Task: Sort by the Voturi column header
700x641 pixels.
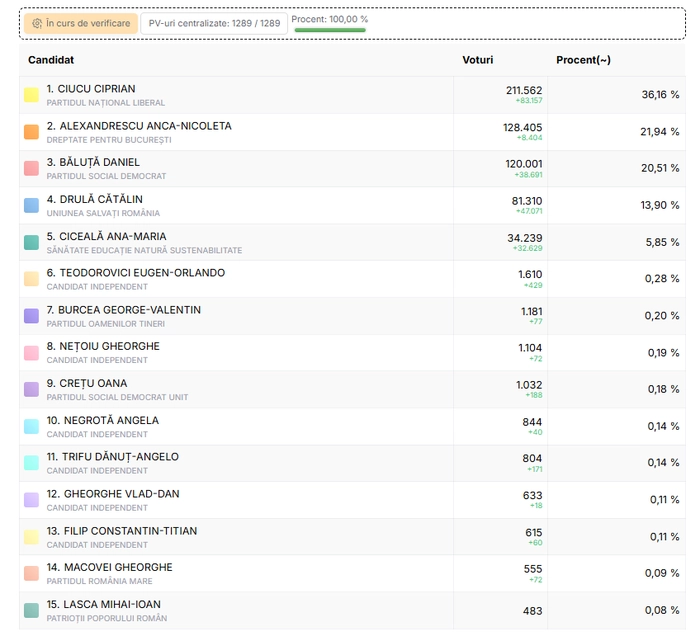Action: point(477,60)
